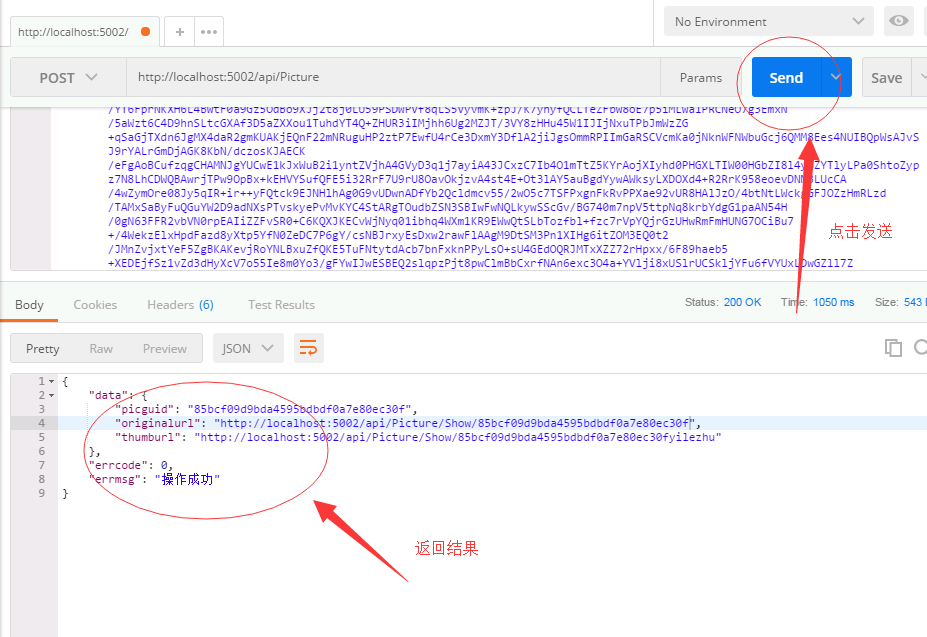The width and height of the screenshot is (927, 637).
Task: Collapse the "data" object on line 2
Action: 51,395
